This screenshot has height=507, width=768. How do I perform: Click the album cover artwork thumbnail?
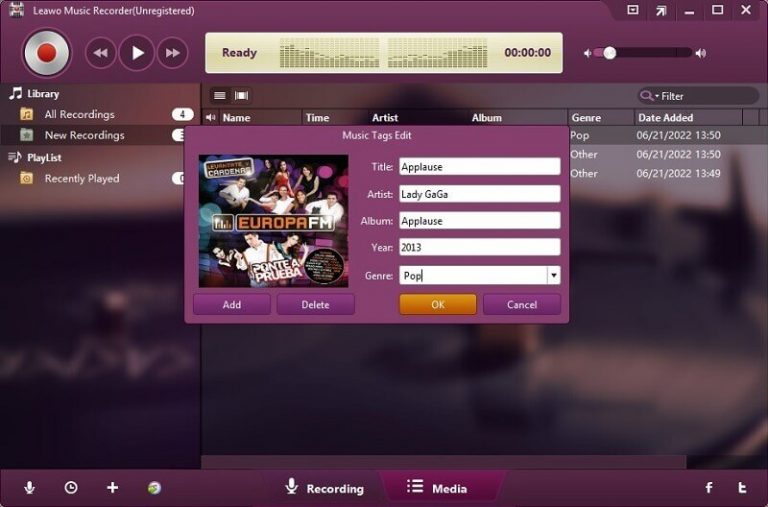point(273,221)
